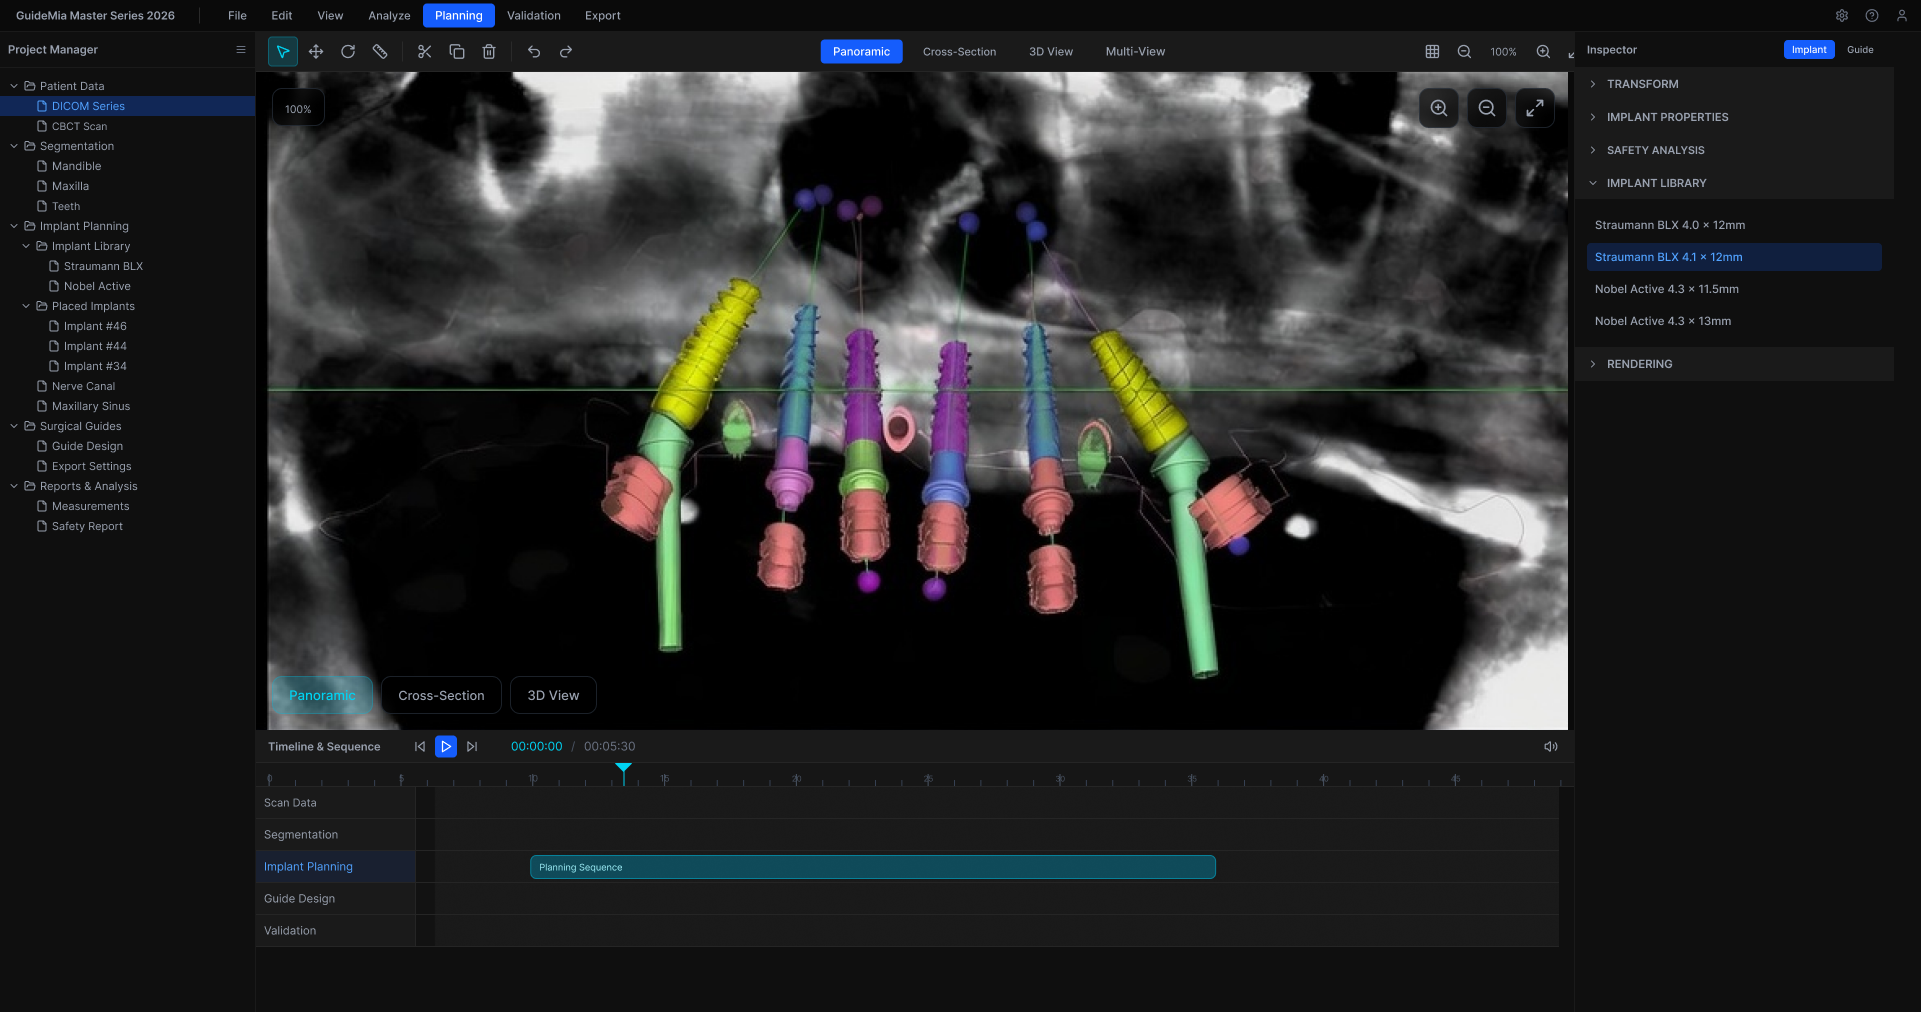Click the rotate tool icon

click(x=348, y=52)
